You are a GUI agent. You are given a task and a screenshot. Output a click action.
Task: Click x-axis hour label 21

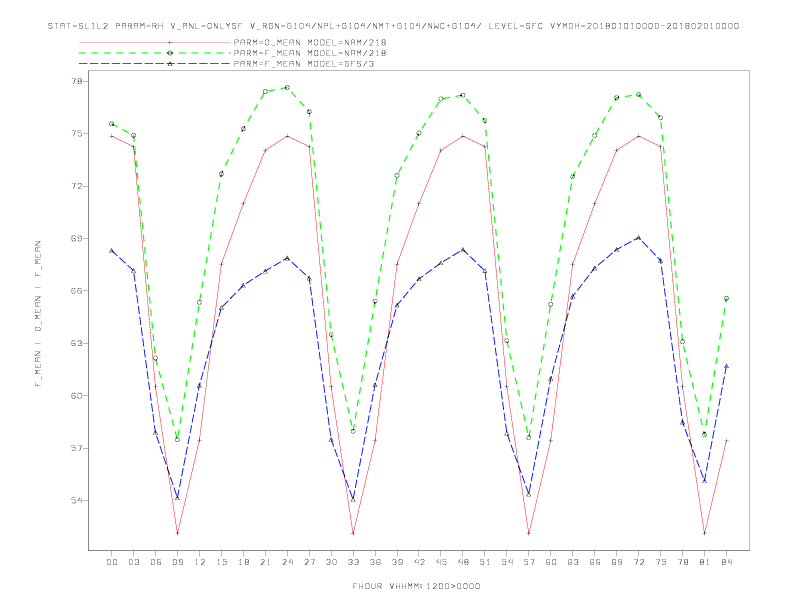265,562
